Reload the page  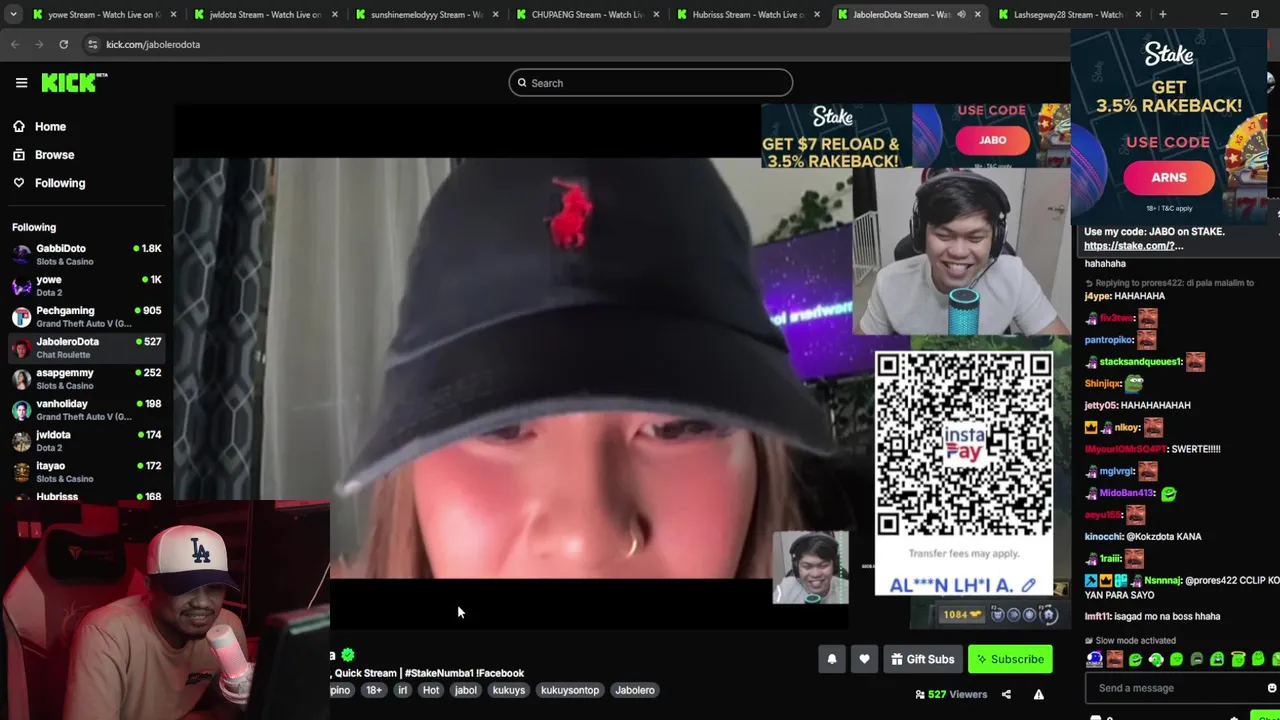pos(63,45)
